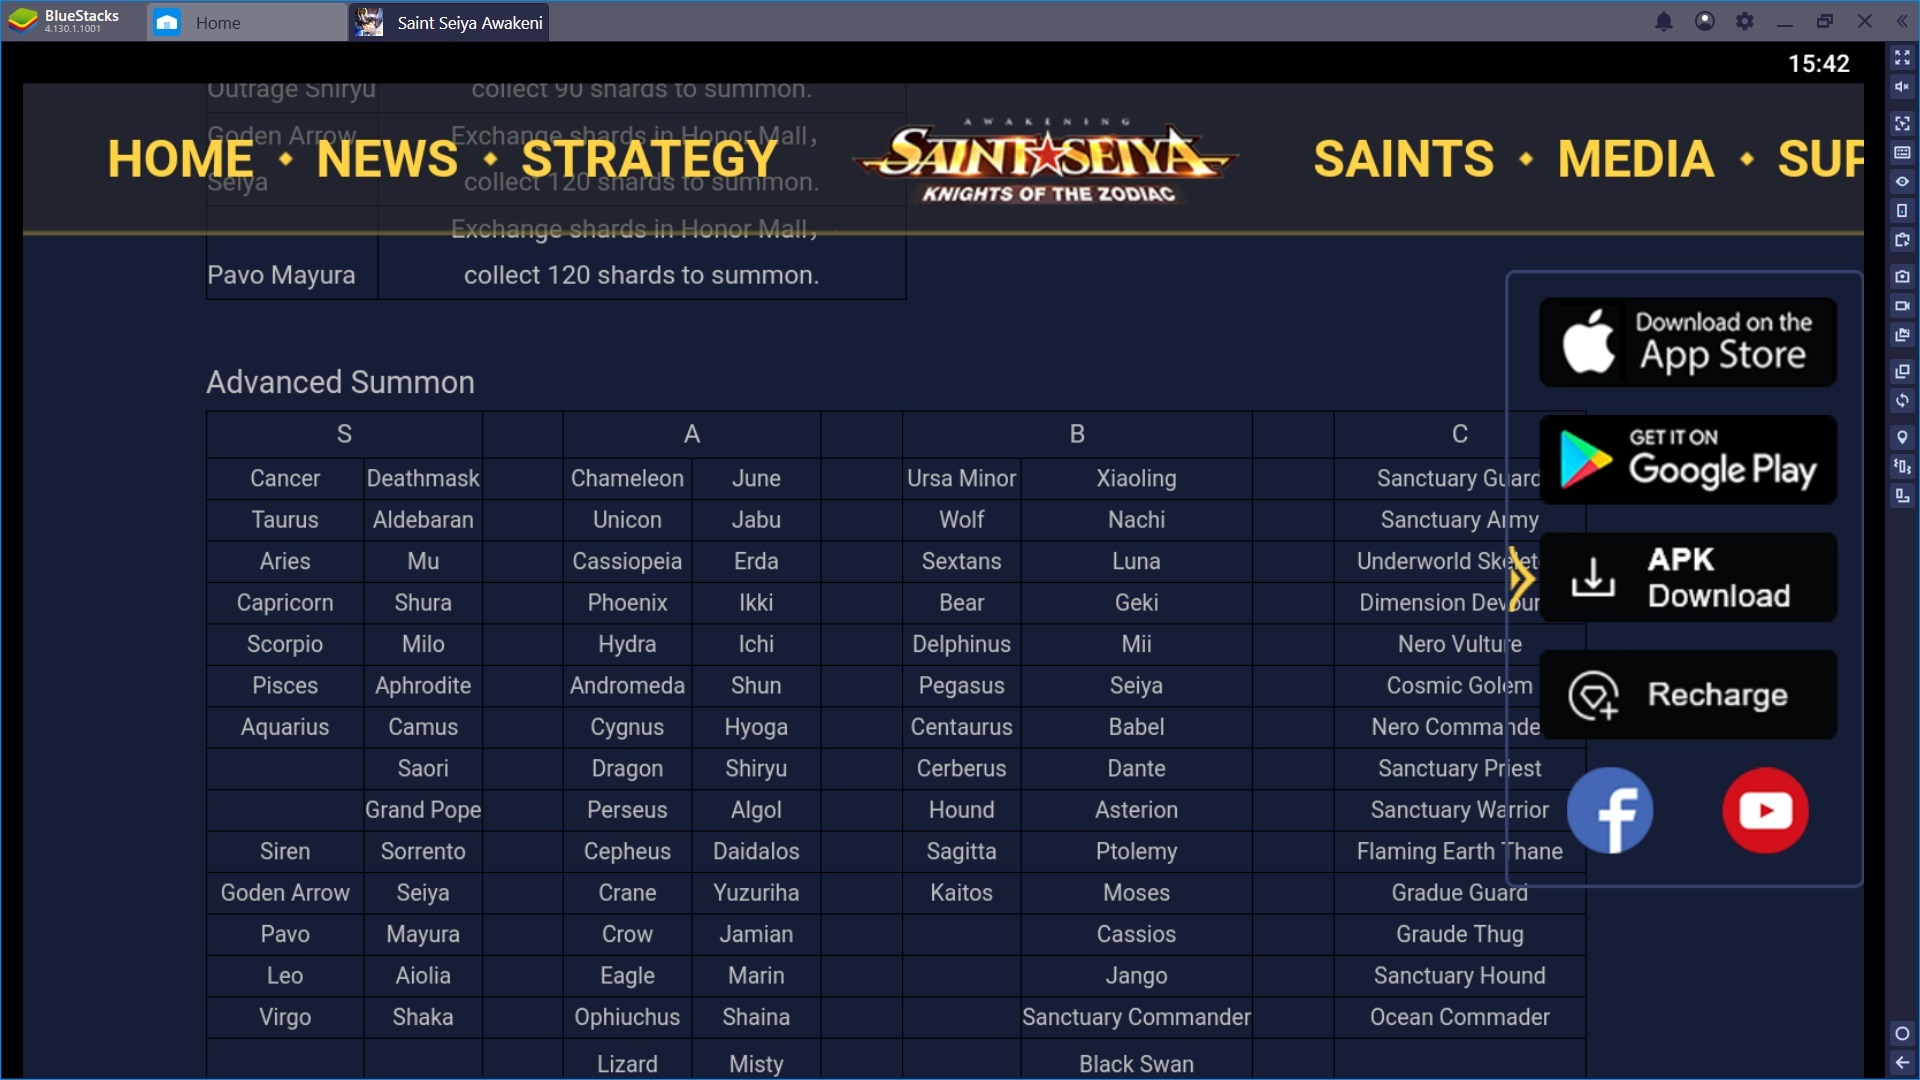
Task: Click the Recharge button
Action: point(1688,694)
